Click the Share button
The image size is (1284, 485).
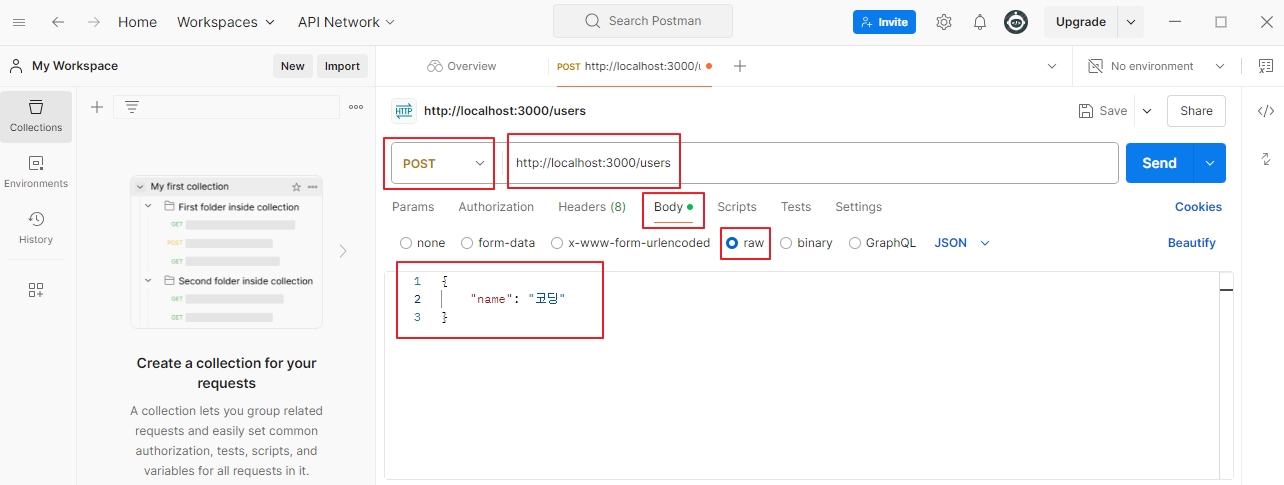[x=1196, y=111]
